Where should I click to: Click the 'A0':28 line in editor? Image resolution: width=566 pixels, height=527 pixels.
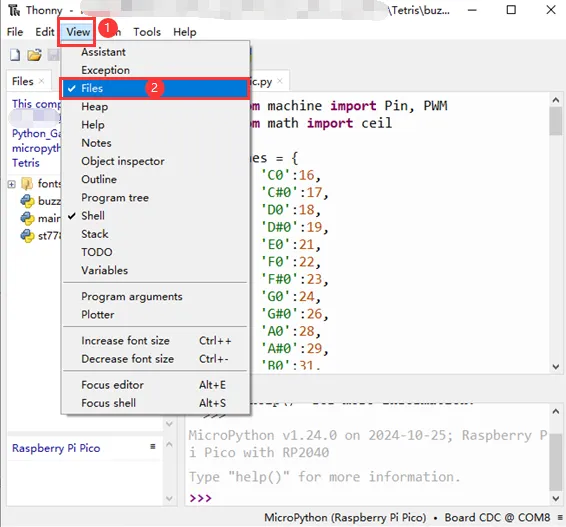pyautogui.click(x=291, y=331)
